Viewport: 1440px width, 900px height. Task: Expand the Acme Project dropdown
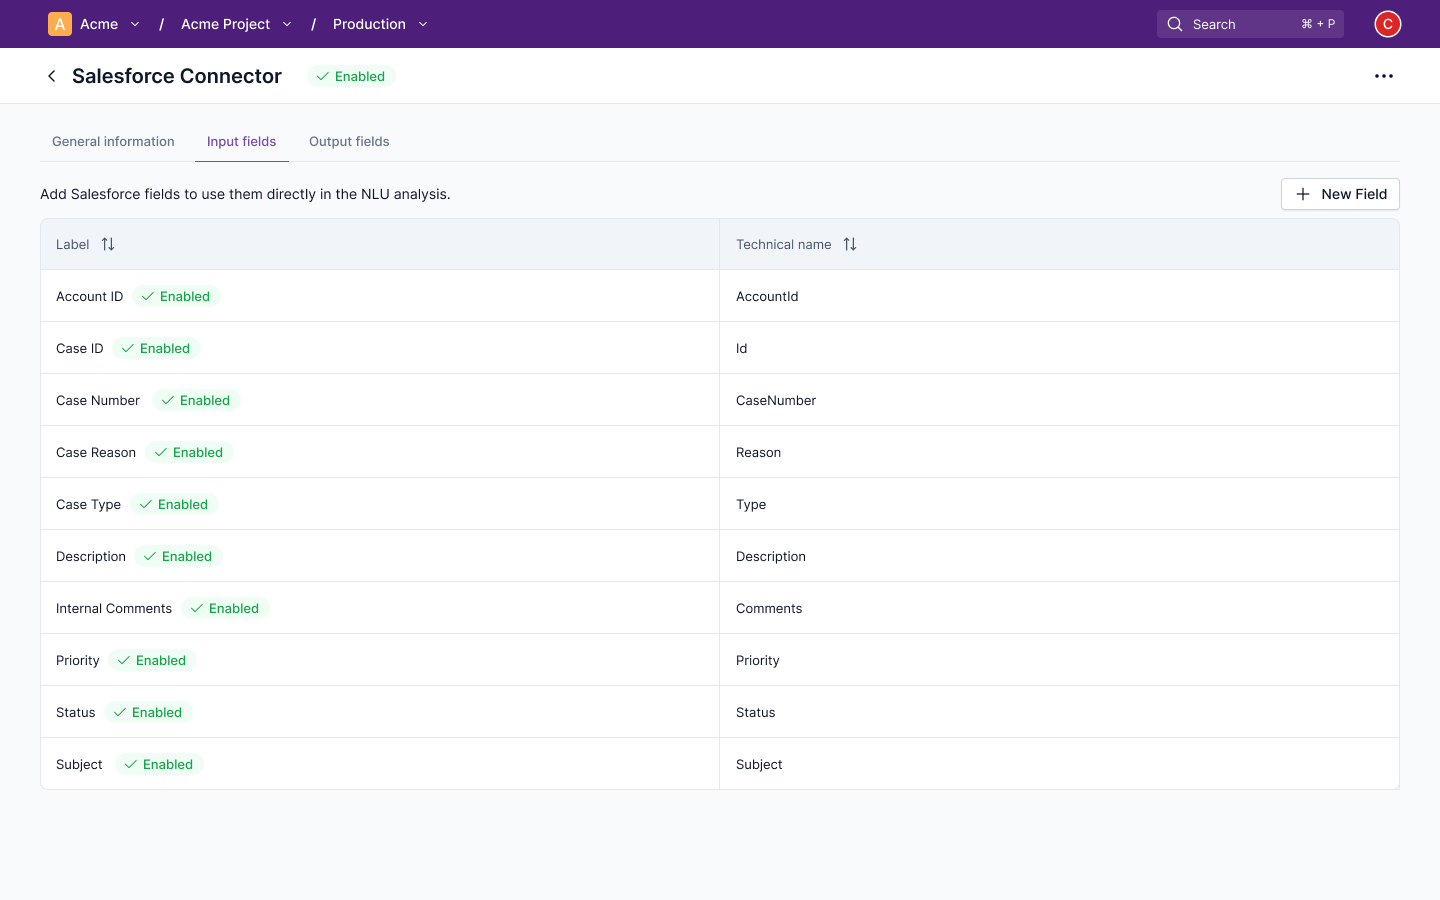pos(287,24)
